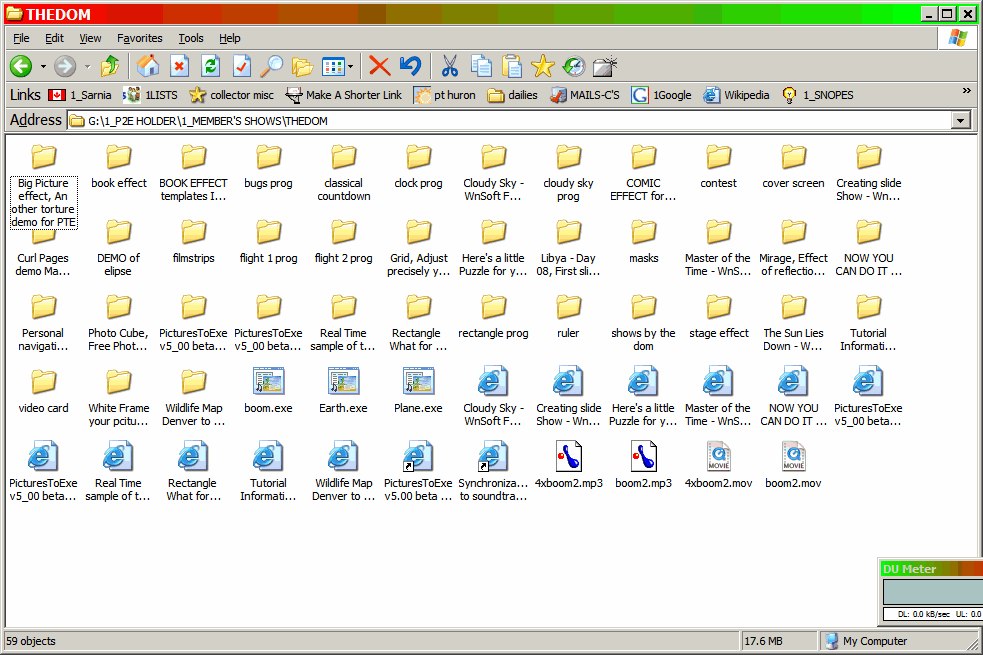Click the scissors Cut icon
The height and width of the screenshot is (655, 983).
tap(449, 67)
